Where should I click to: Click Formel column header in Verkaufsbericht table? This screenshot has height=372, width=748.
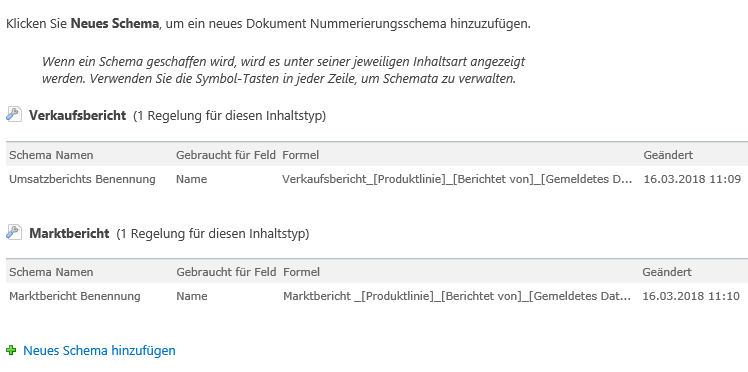click(x=301, y=155)
